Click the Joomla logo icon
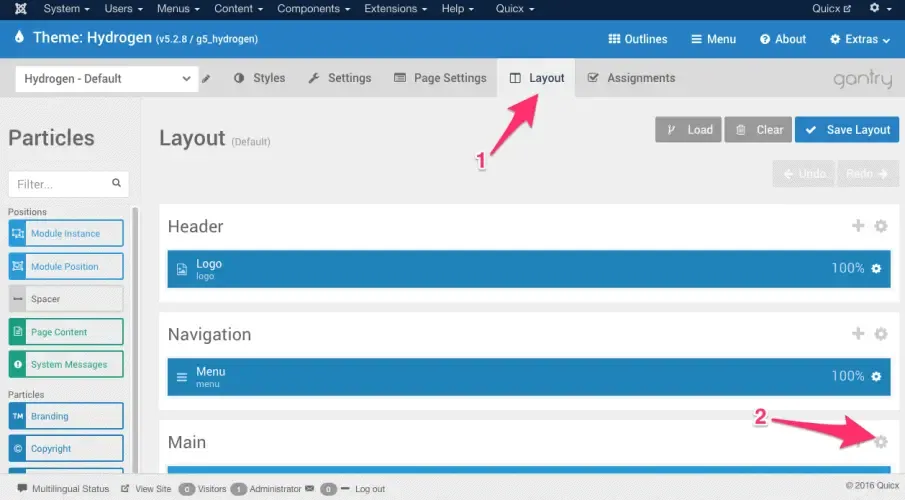 pyautogui.click(x=21, y=9)
